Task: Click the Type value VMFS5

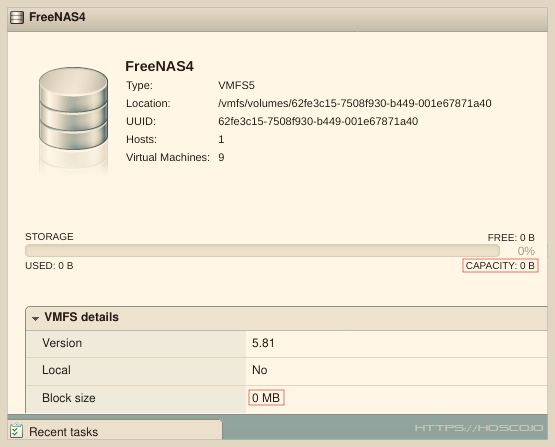Action: 236,85
